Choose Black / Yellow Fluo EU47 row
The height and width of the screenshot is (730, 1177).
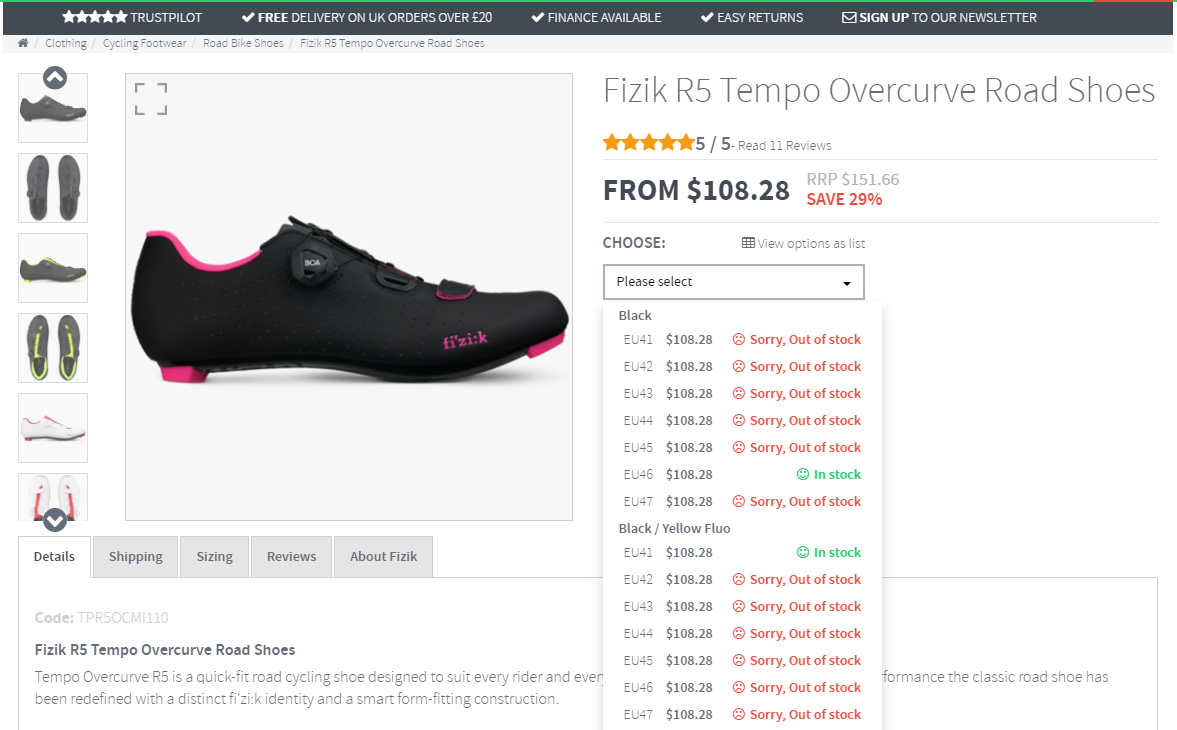coord(742,714)
